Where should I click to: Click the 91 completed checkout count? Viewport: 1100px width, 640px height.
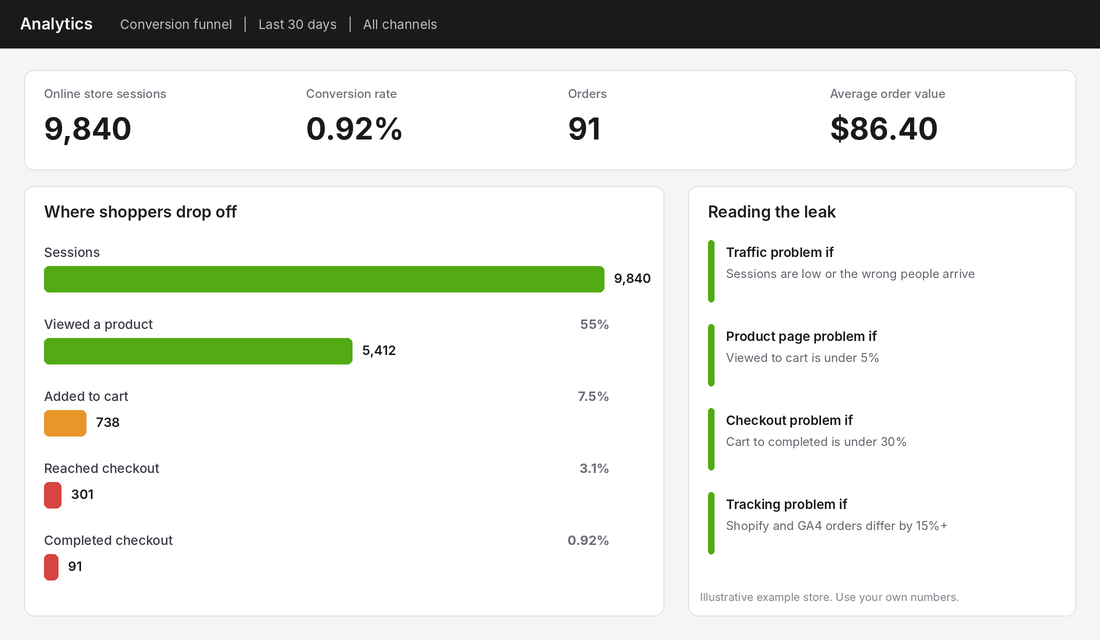coord(75,566)
